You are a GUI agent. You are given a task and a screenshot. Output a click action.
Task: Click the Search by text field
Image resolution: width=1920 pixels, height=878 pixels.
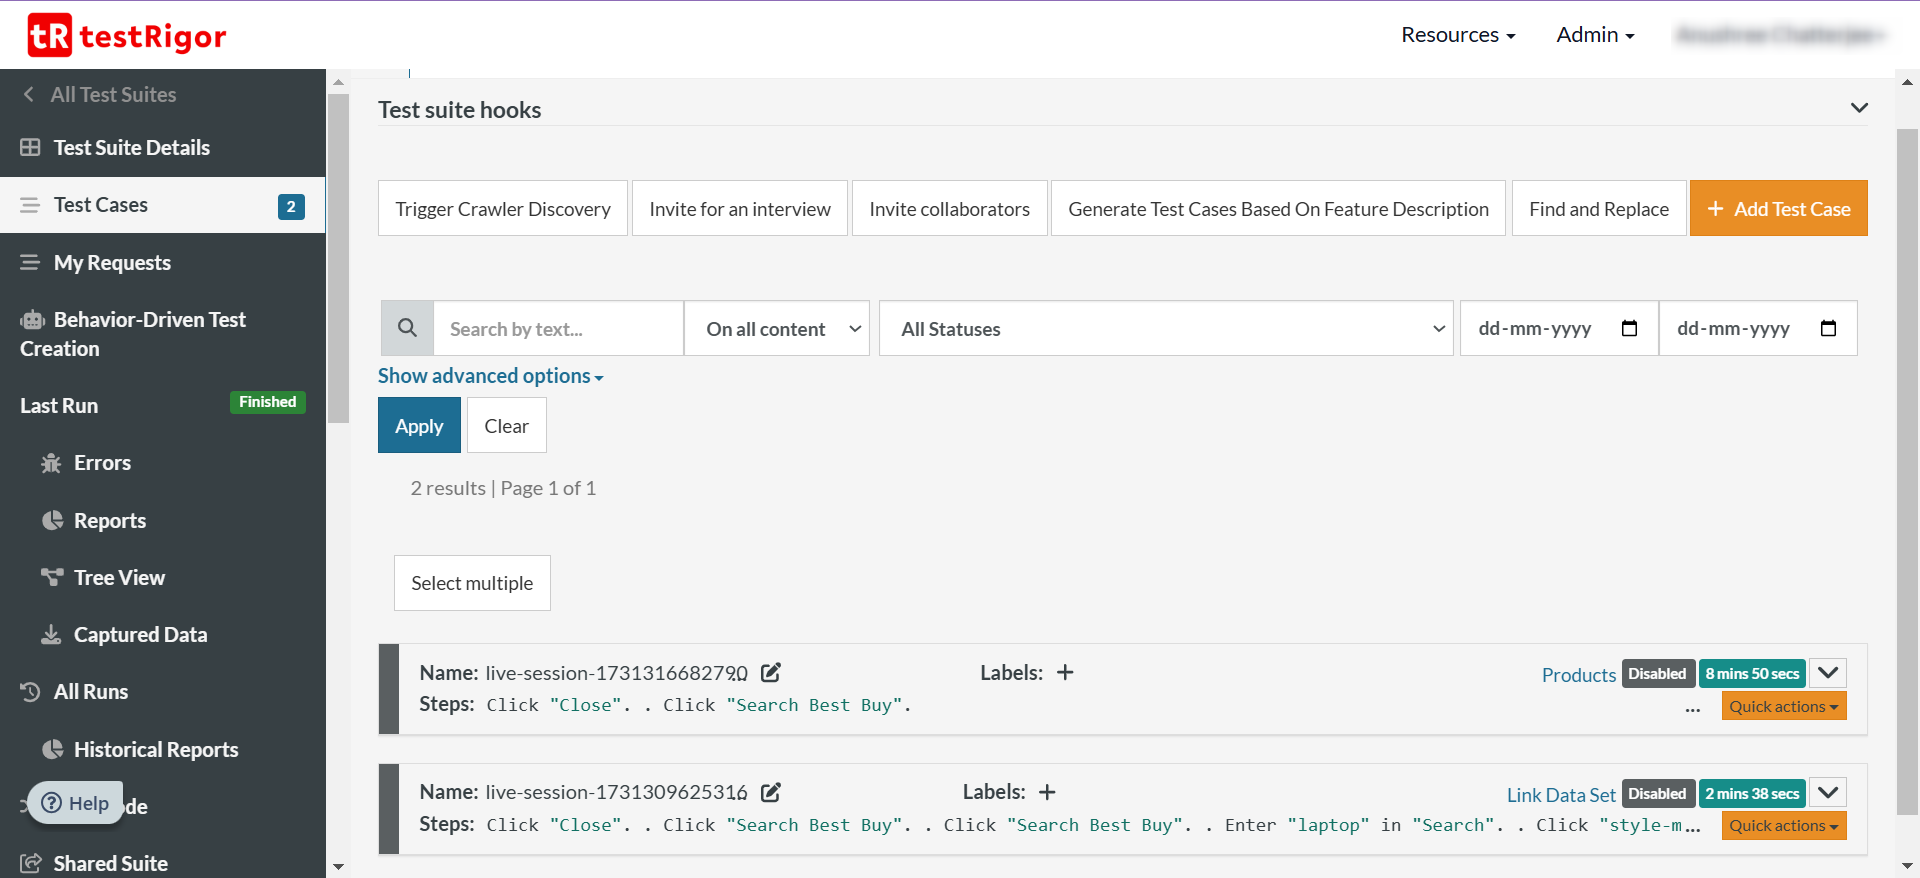(x=557, y=329)
